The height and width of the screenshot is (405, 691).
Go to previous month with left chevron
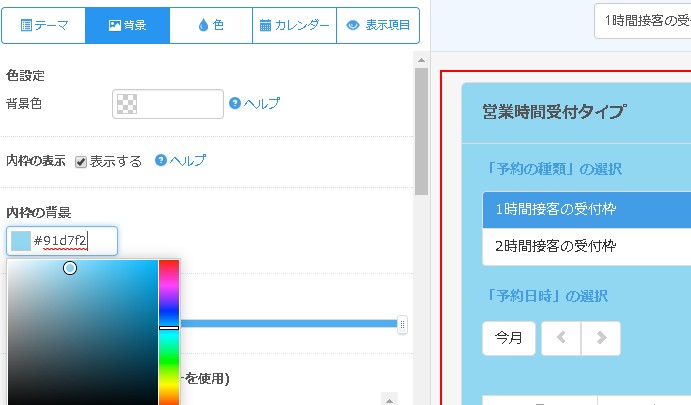[561, 338]
